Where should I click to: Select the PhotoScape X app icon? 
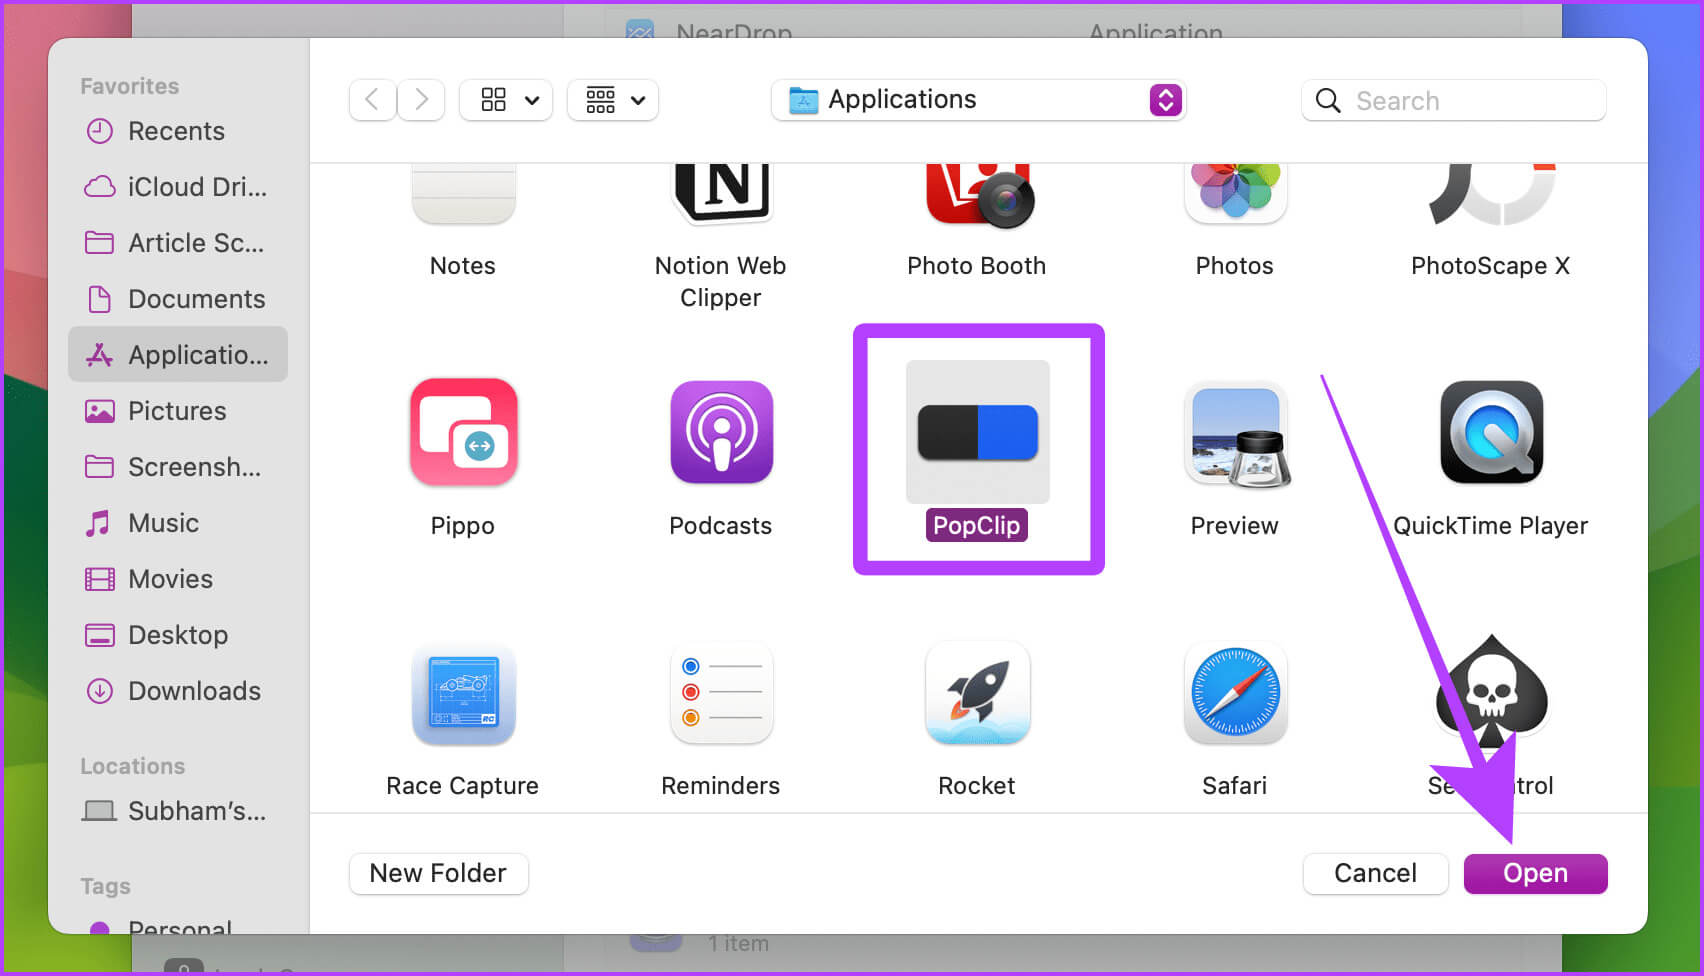pos(1492,194)
